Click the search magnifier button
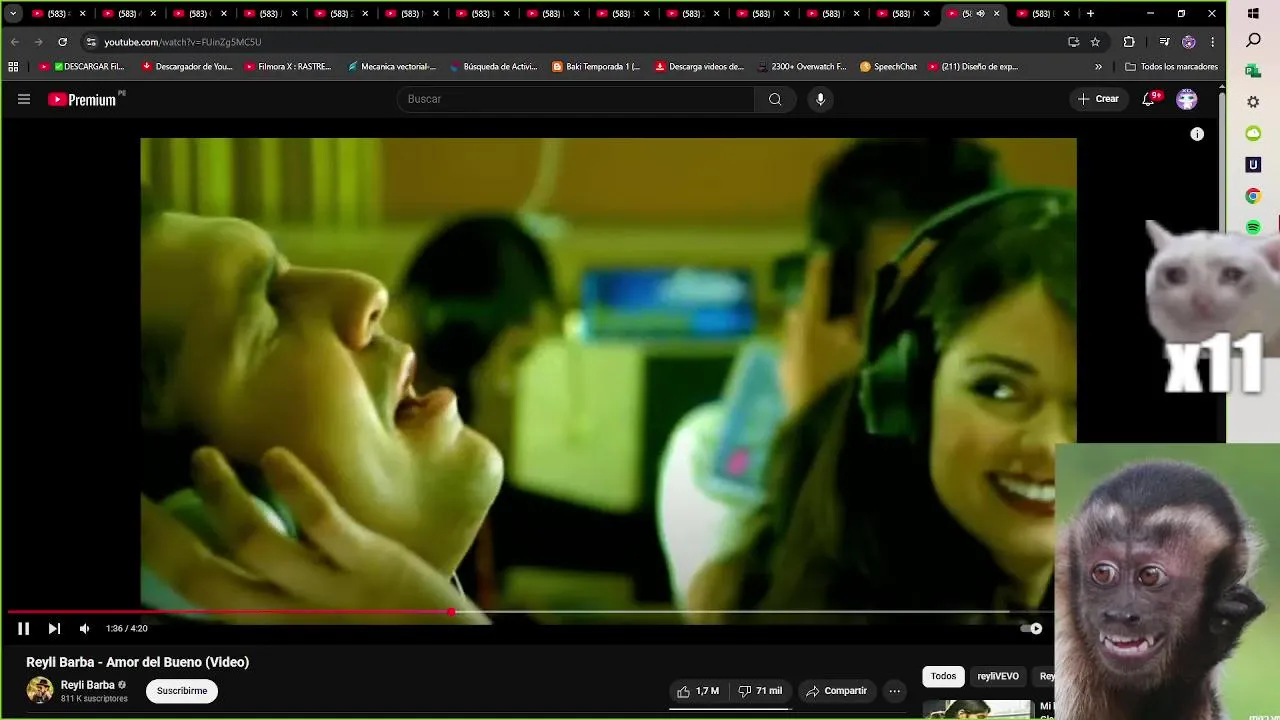Screen dimensions: 1280x720 (775, 99)
